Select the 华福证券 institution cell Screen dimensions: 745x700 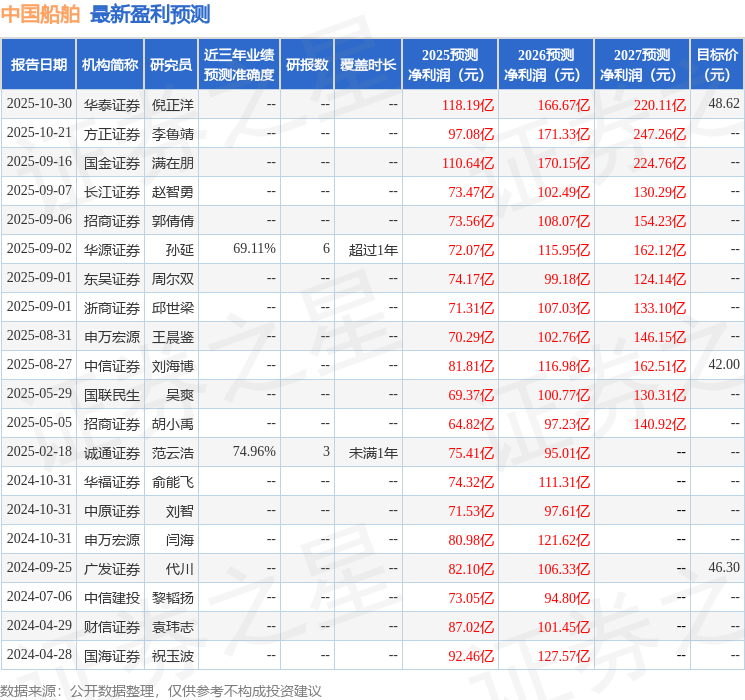112,482
